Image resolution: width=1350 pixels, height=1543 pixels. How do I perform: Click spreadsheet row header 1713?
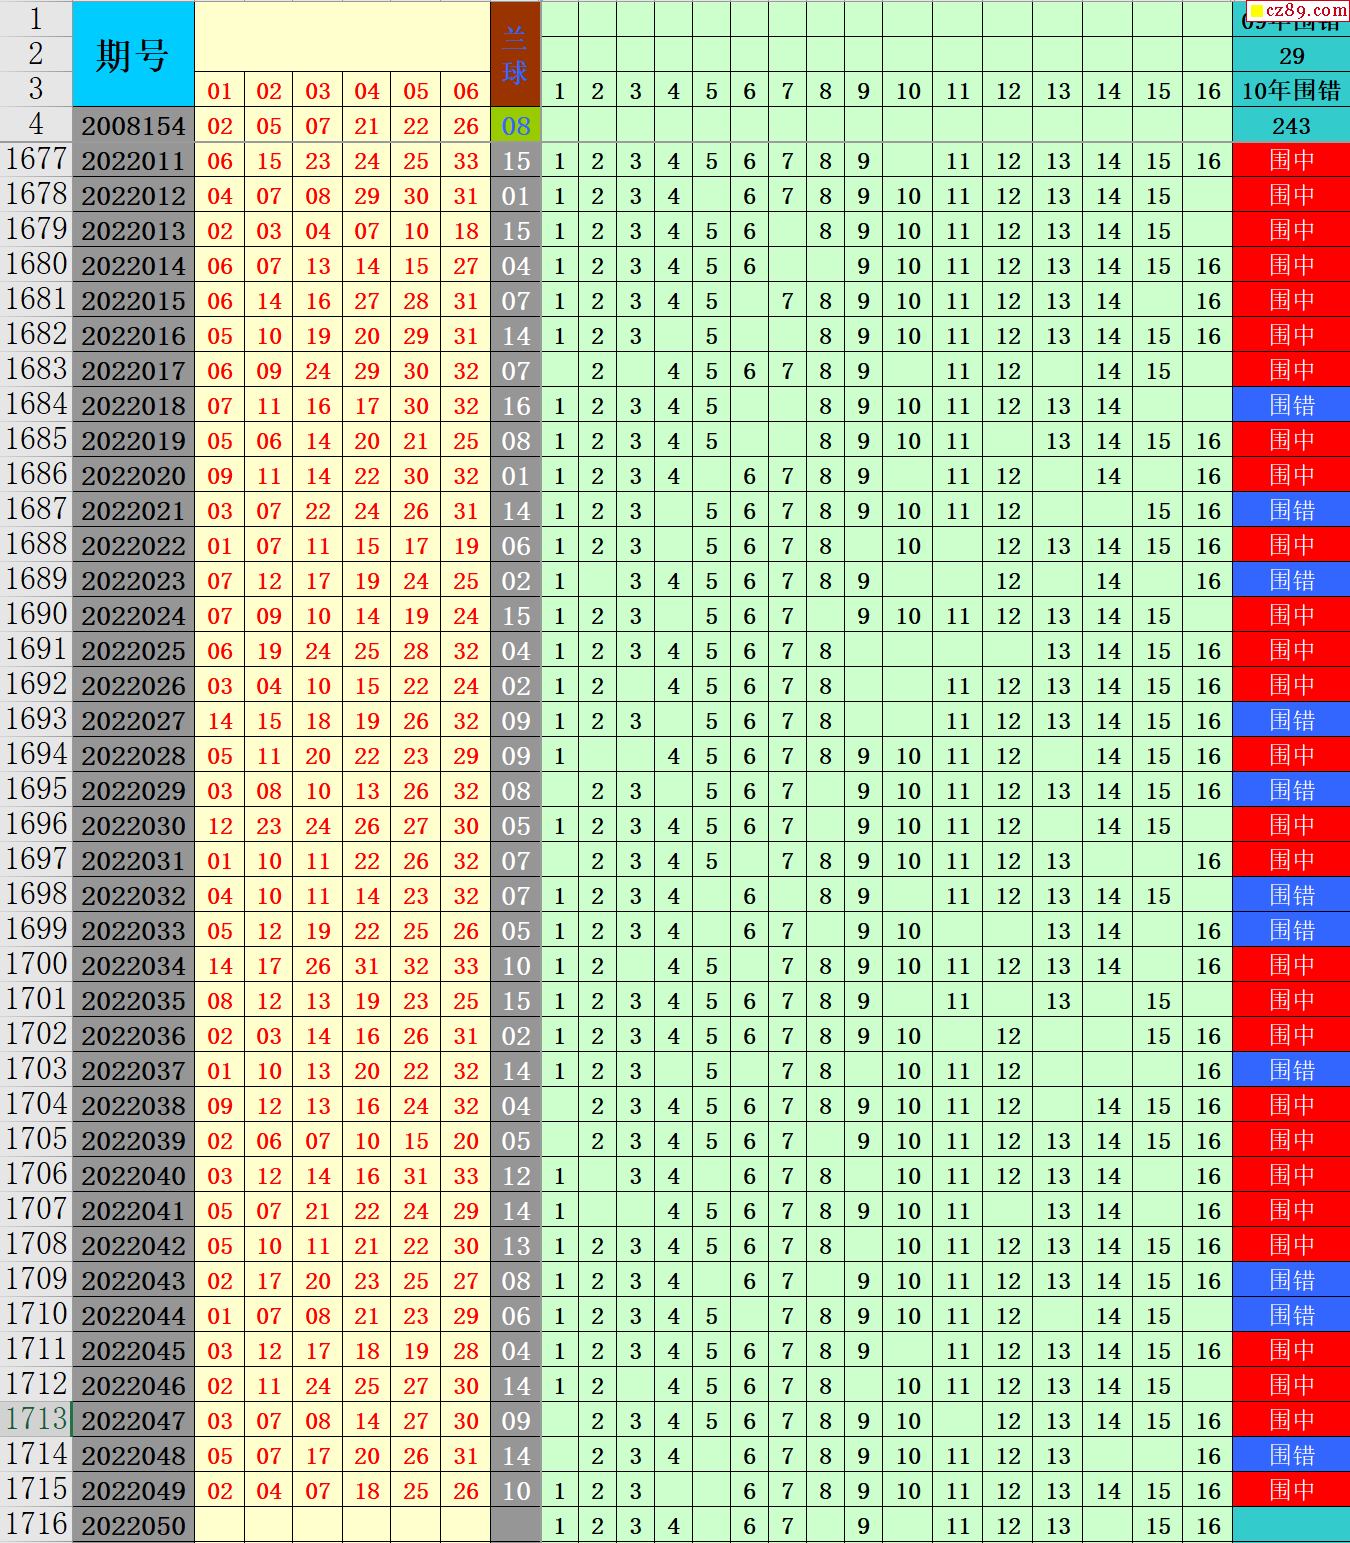click(36, 1420)
